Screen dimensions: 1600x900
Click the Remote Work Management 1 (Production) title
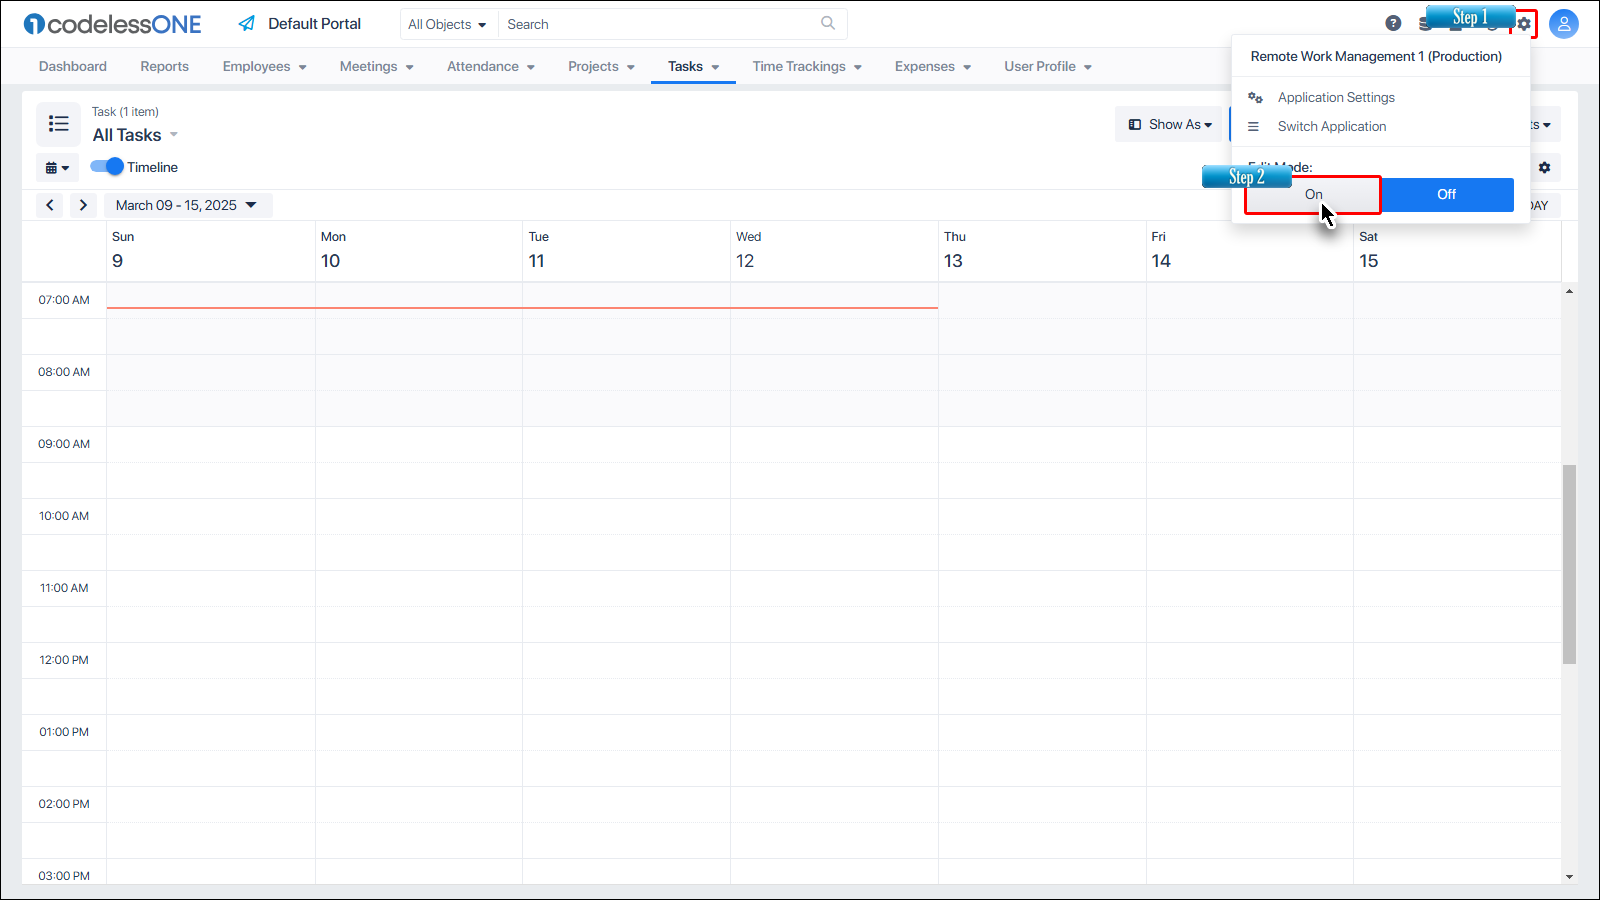point(1376,57)
